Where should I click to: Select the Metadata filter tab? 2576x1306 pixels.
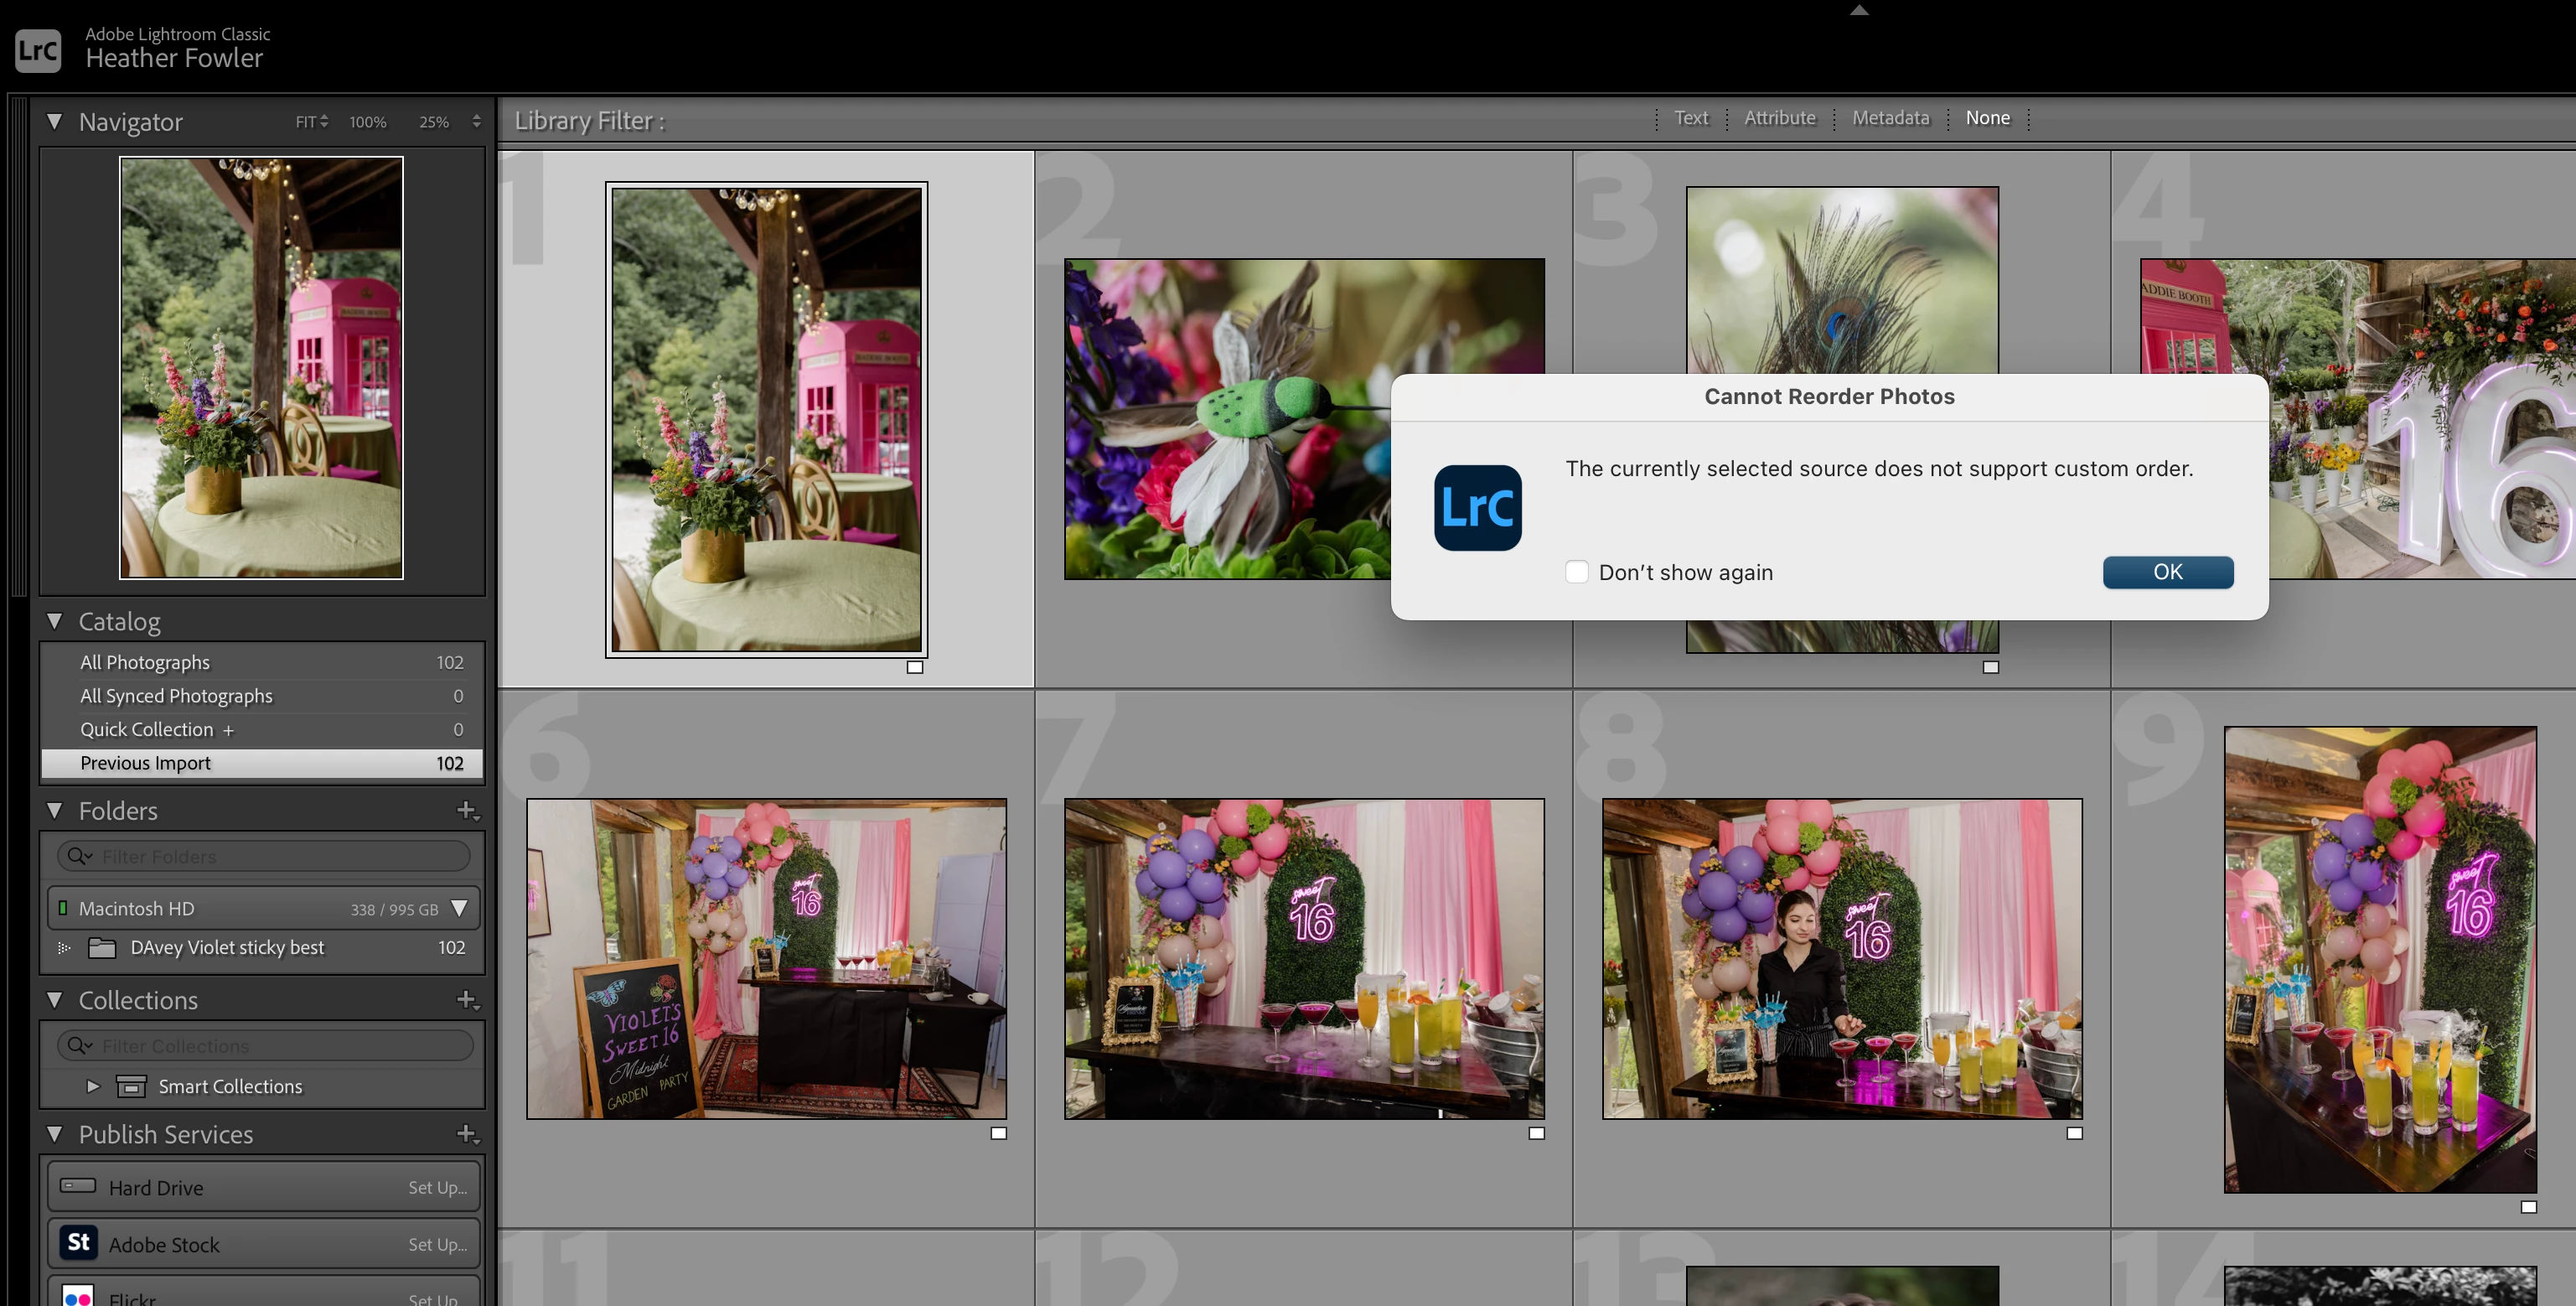click(x=1890, y=118)
